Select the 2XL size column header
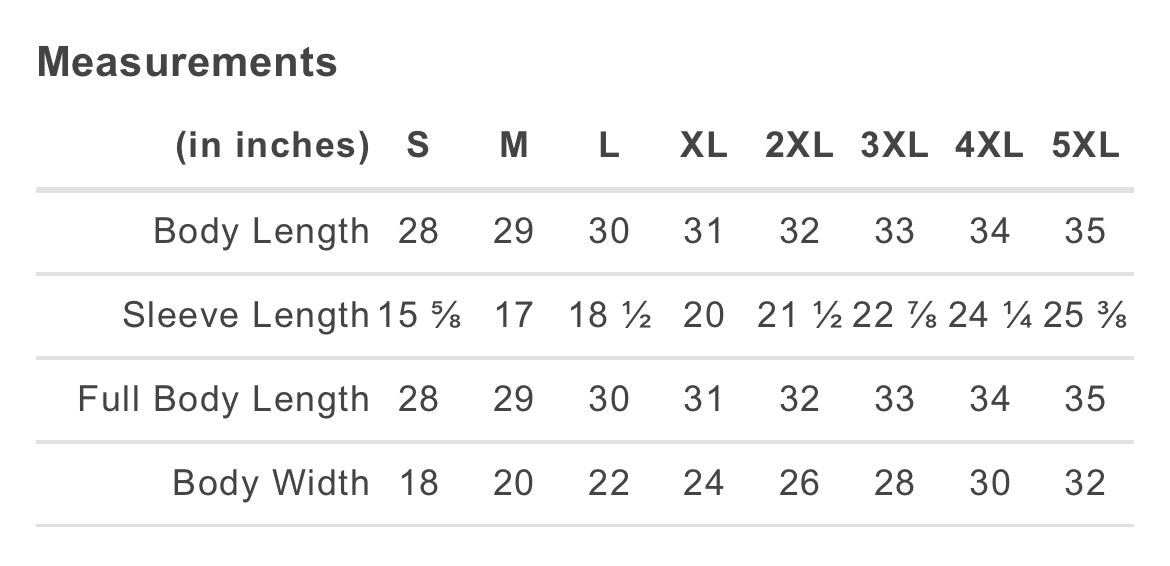The height and width of the screenshot is (566, 1170). point(799,146)
